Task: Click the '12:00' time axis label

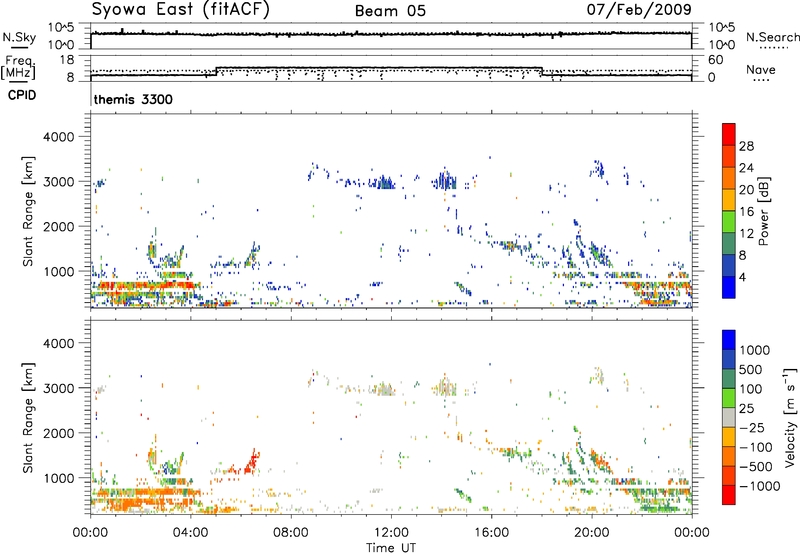Action: [x=391, y=533]
